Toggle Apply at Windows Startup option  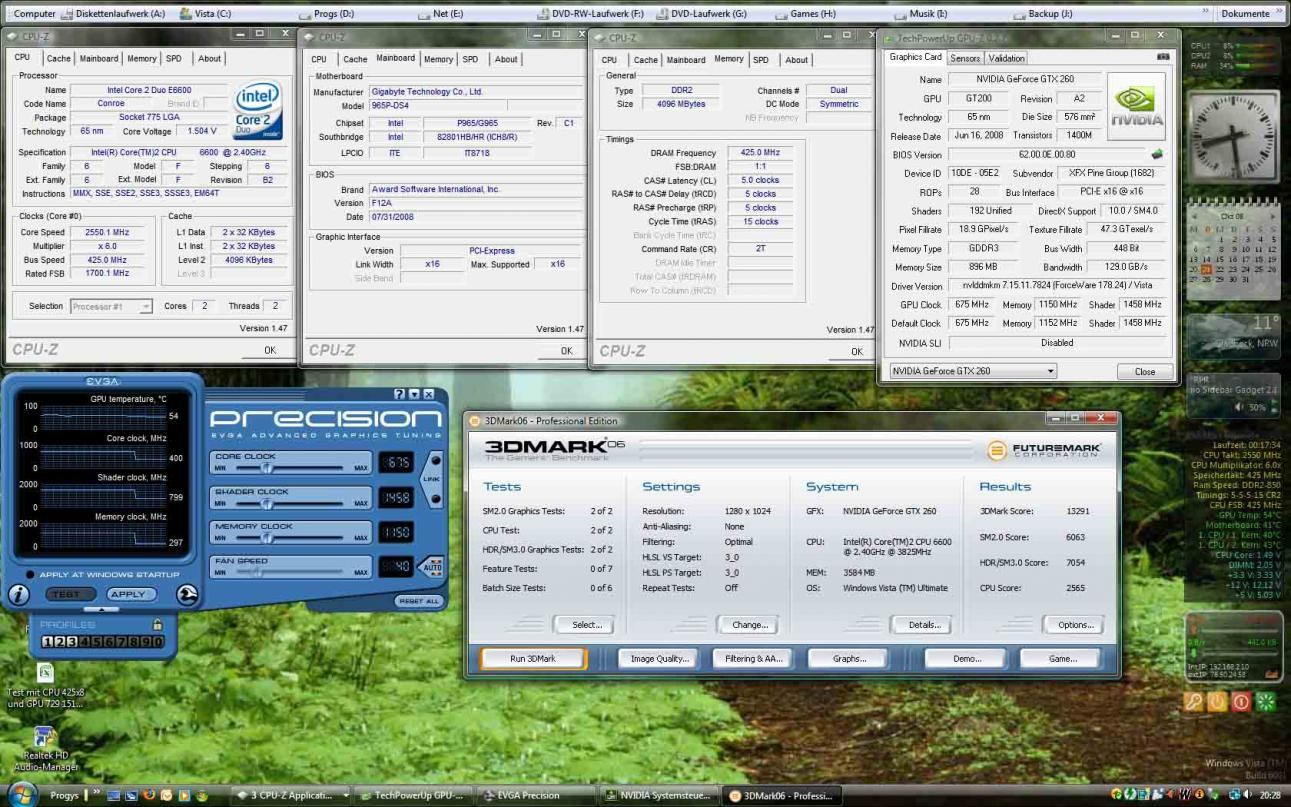[x=32, y=575]
